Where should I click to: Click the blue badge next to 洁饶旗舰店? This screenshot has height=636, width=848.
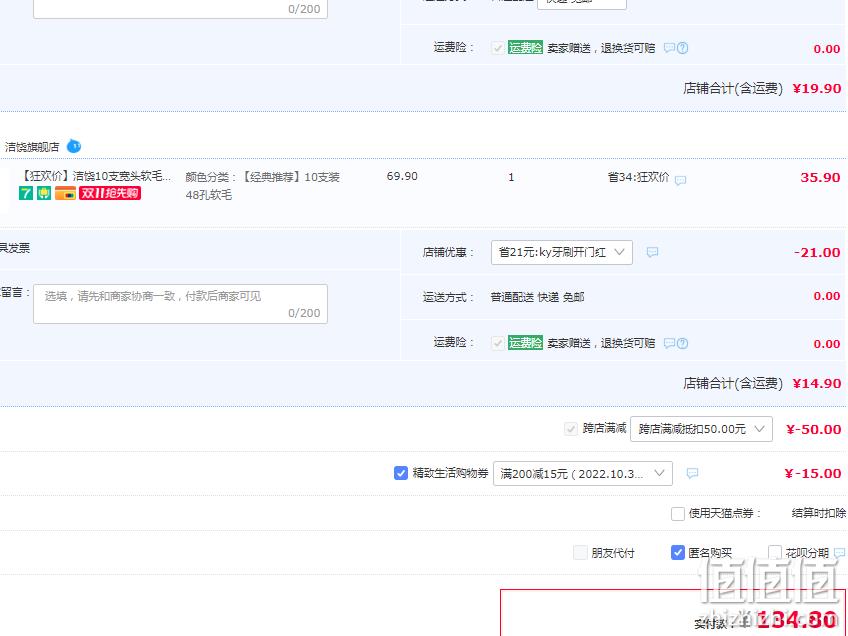pyautogui.click(x=74, y=146)
